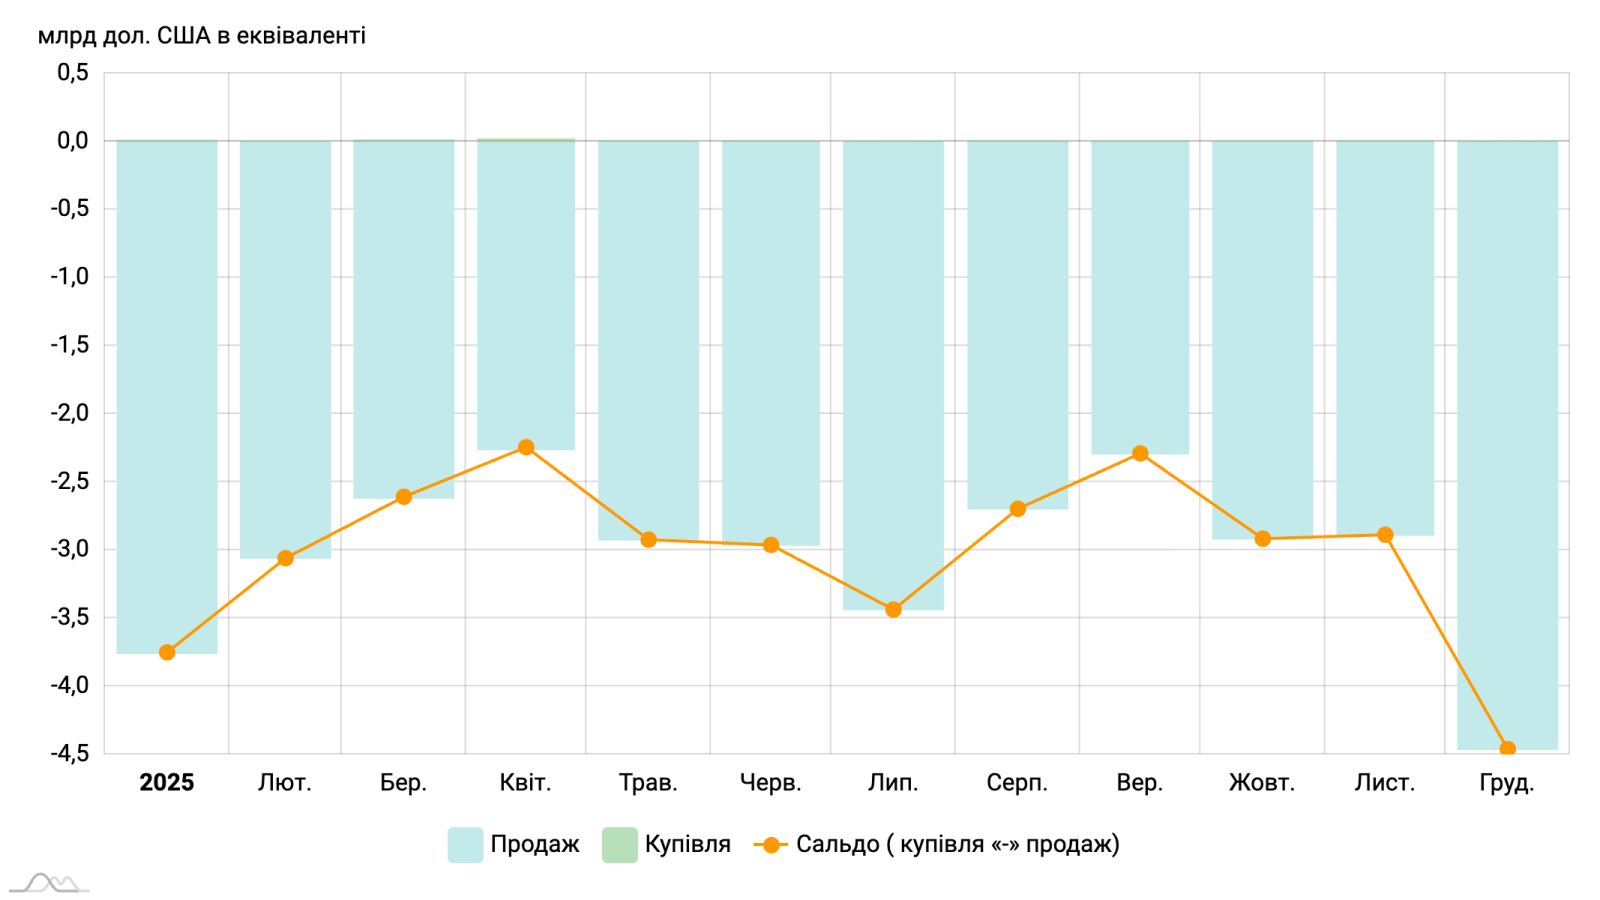Toggle the Продаж legend series

[x=534, y=844]
